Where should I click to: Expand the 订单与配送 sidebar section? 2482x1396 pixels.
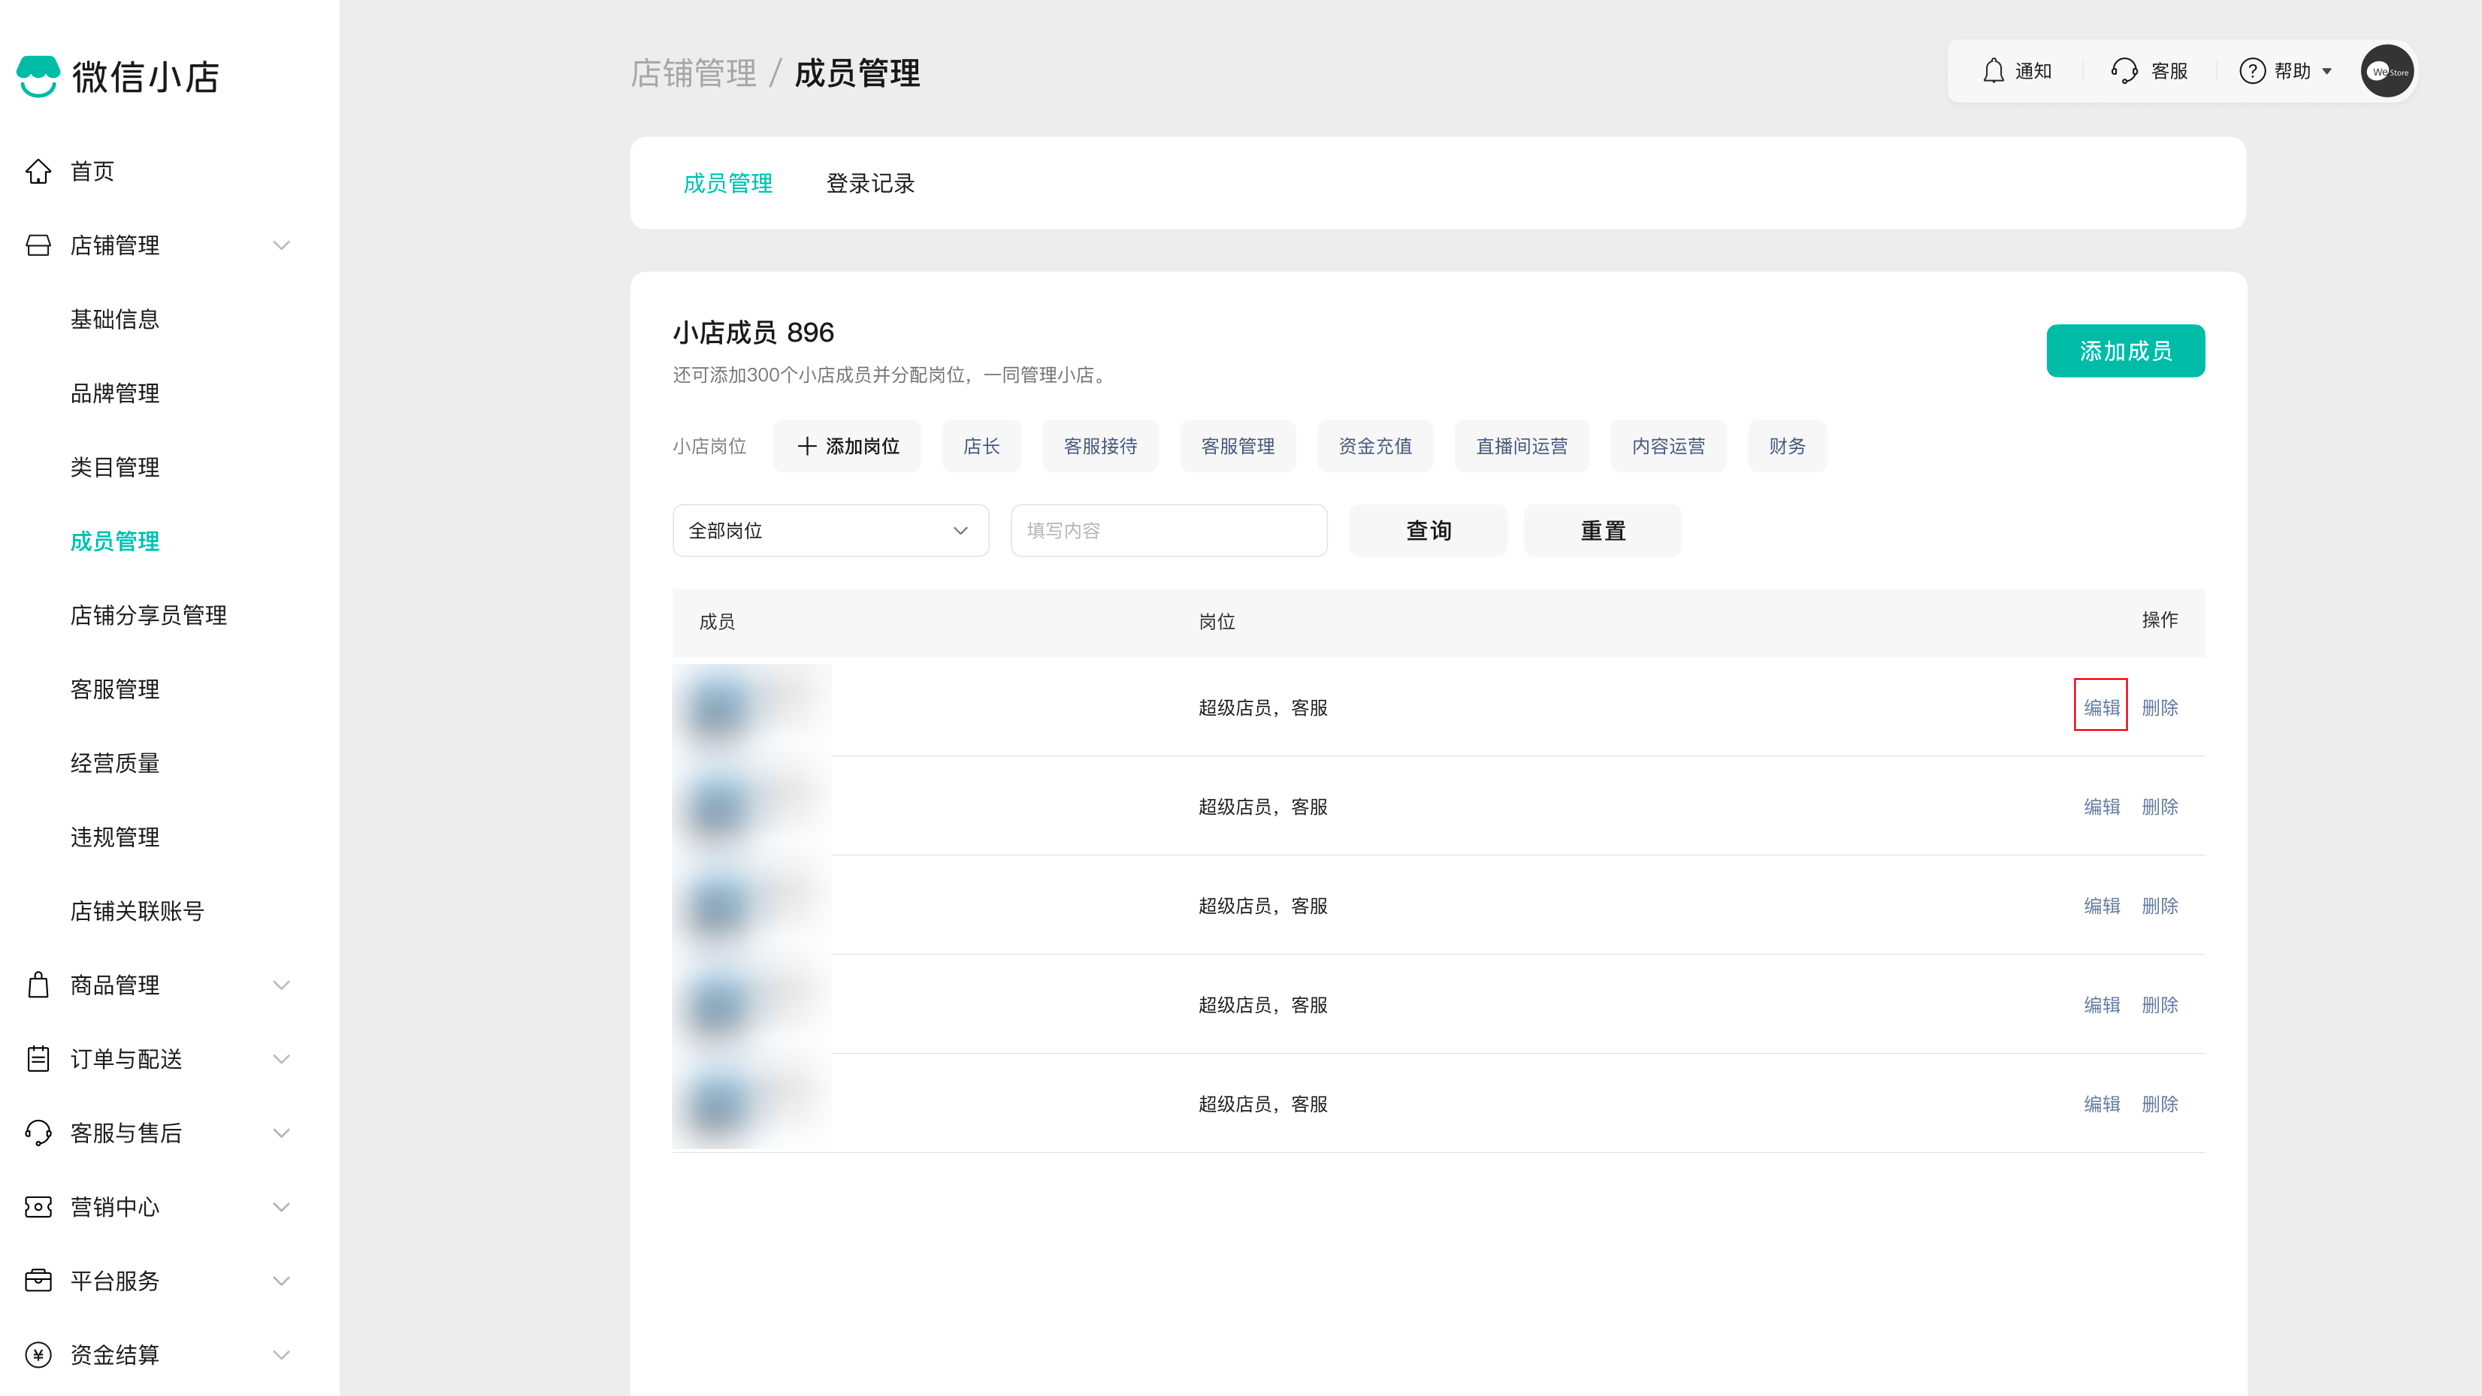click(x=281, y=1059)
